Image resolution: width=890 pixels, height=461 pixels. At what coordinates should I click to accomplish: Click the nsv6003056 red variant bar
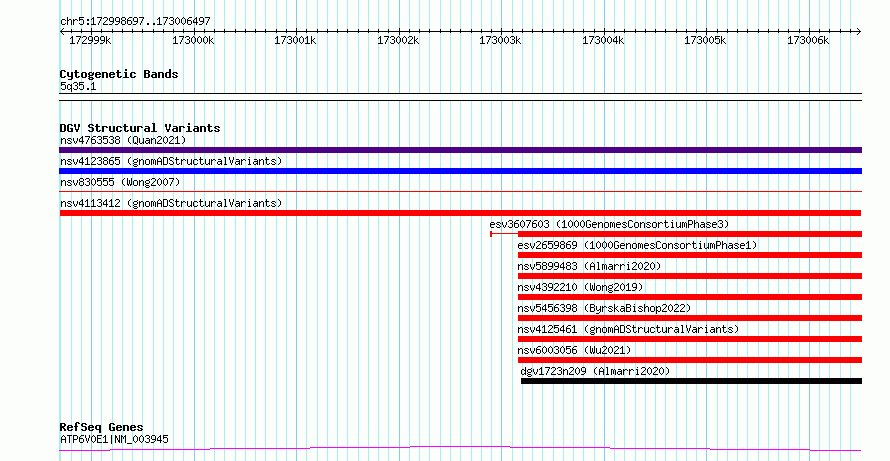690,360
